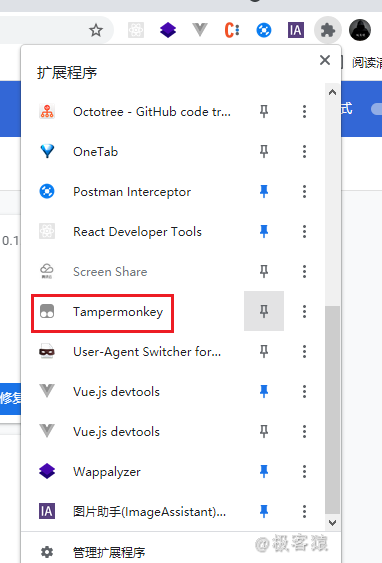Select the OneTab extension entry
Screen dimensions: 382x563
point(96,152)
